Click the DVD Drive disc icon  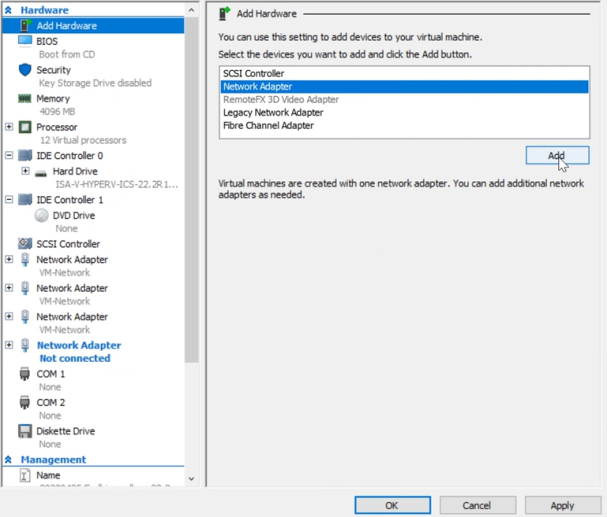click(x=41, y=215)
